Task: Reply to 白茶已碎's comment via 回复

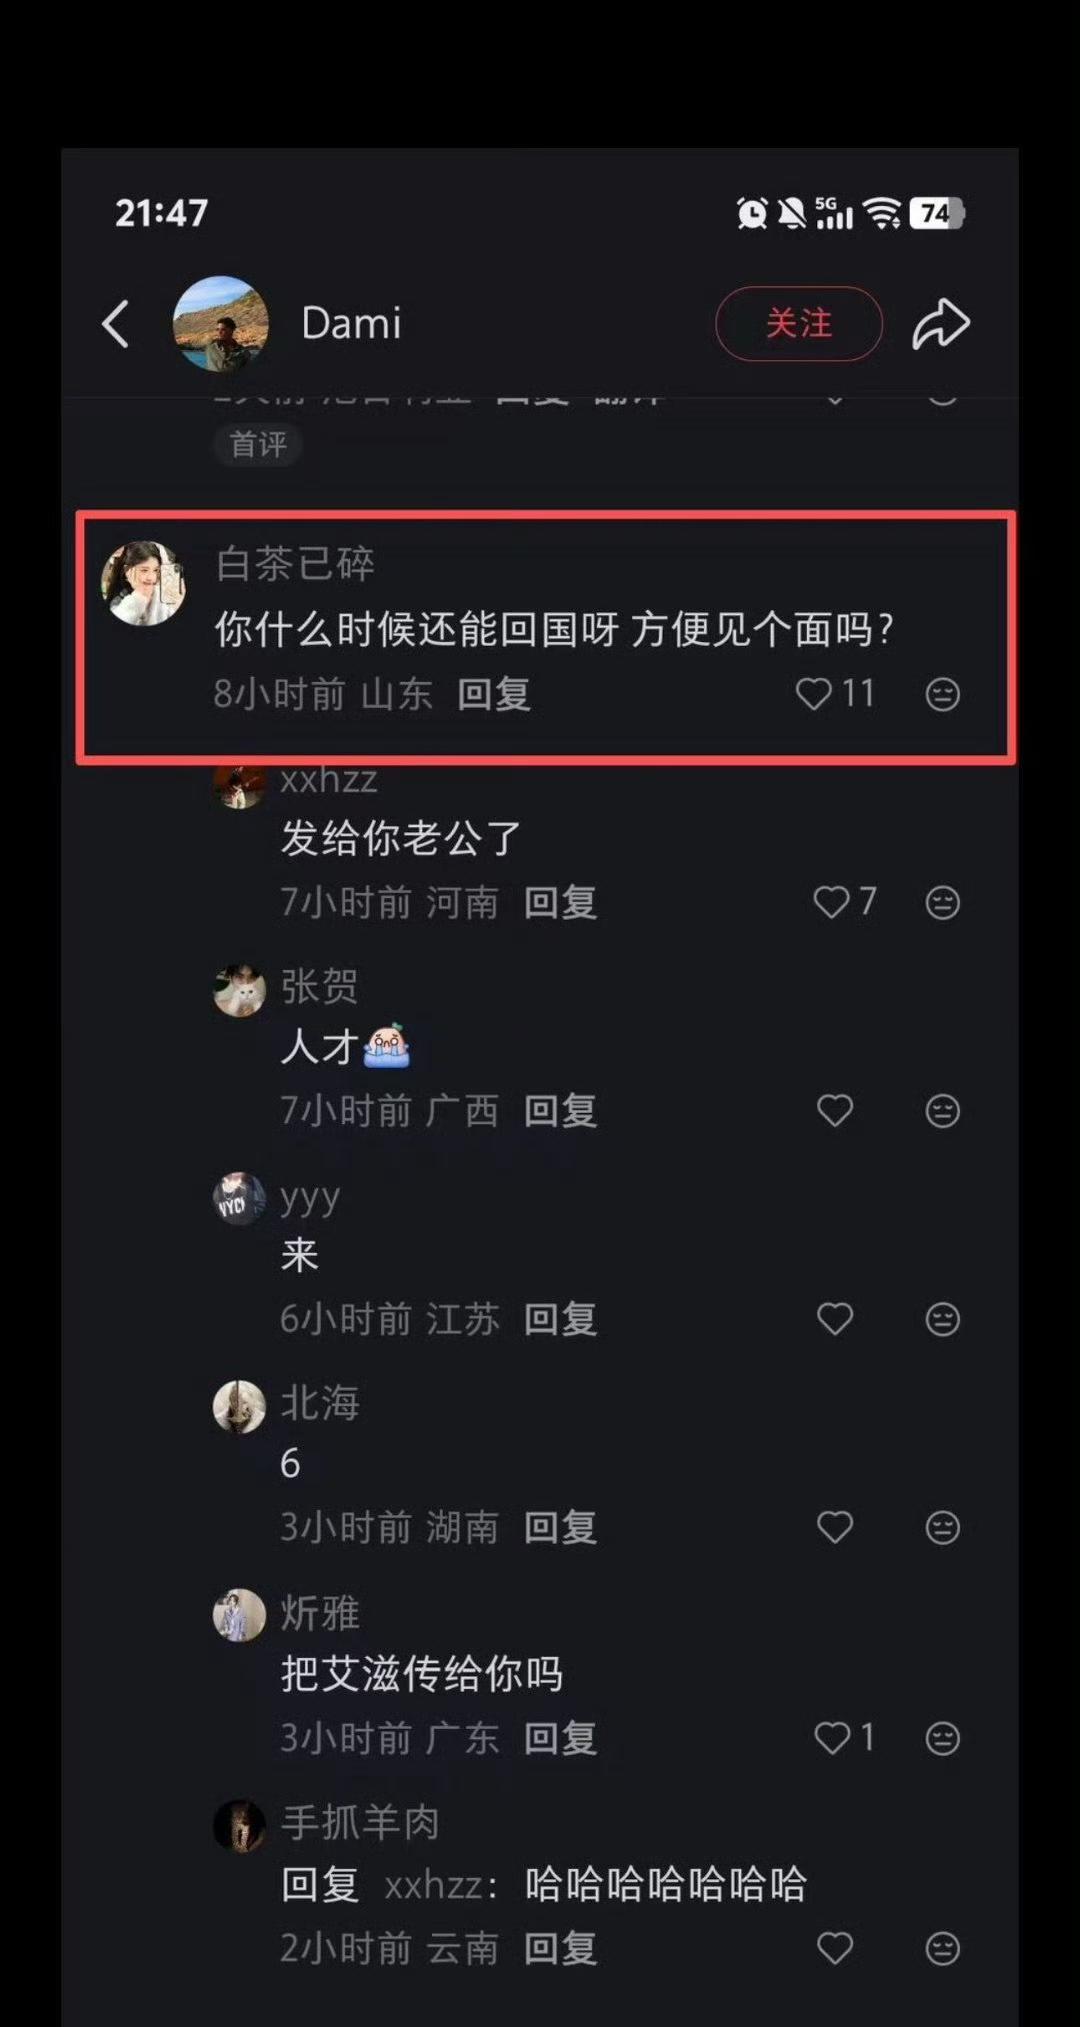Action: click(x=493, y=694)
